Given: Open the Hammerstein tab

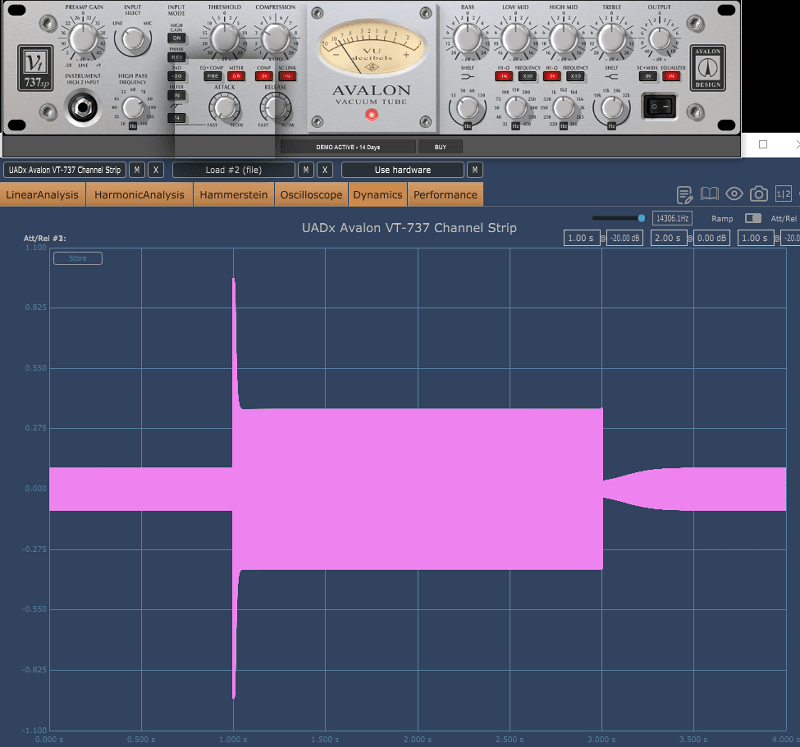Looking at the screenshot, I should point(234,195).
